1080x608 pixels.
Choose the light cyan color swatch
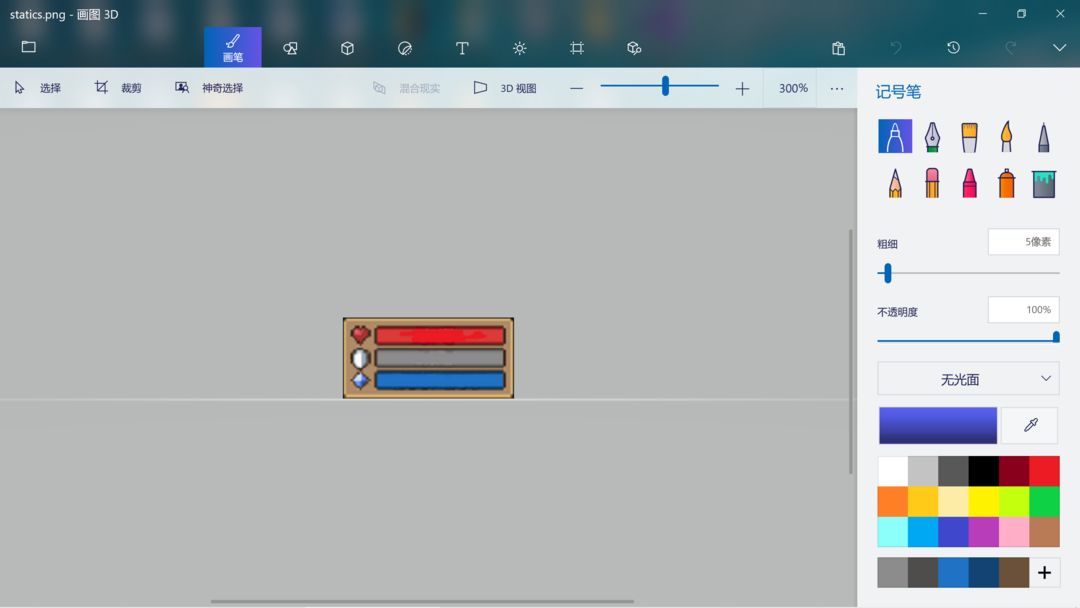click(893, 532)
